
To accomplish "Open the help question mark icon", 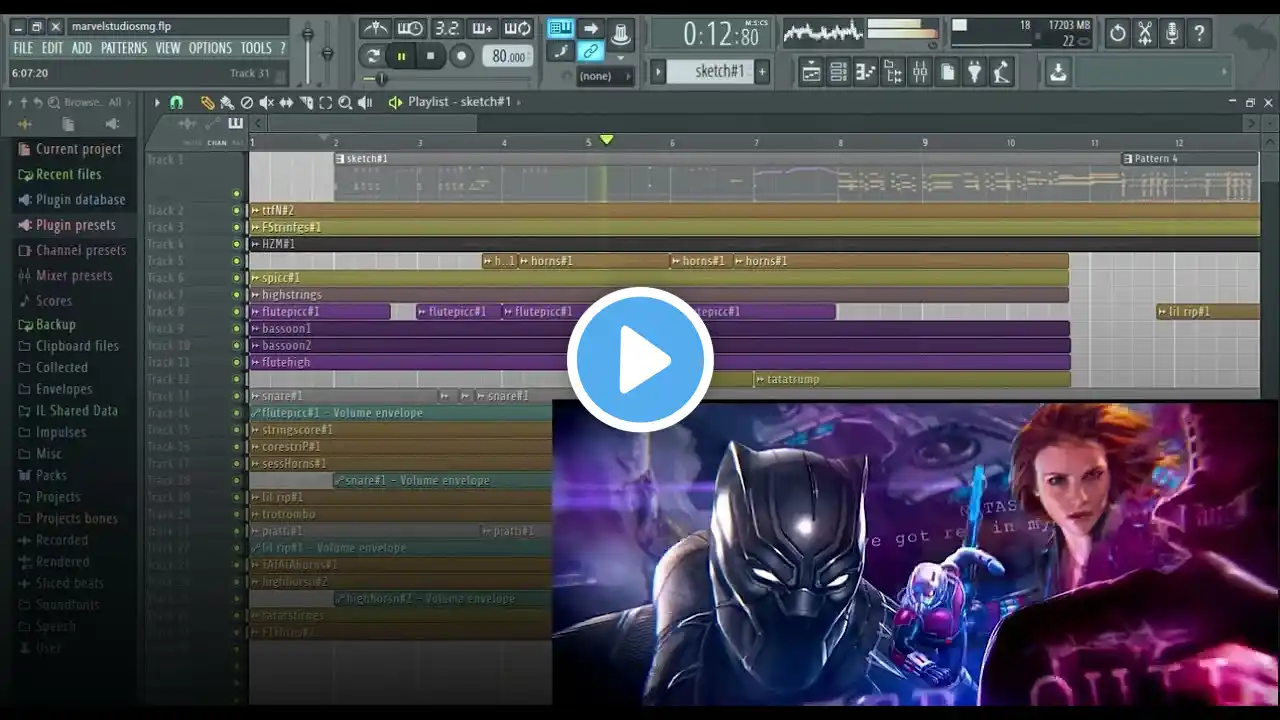I will (x=1200, y=33).
